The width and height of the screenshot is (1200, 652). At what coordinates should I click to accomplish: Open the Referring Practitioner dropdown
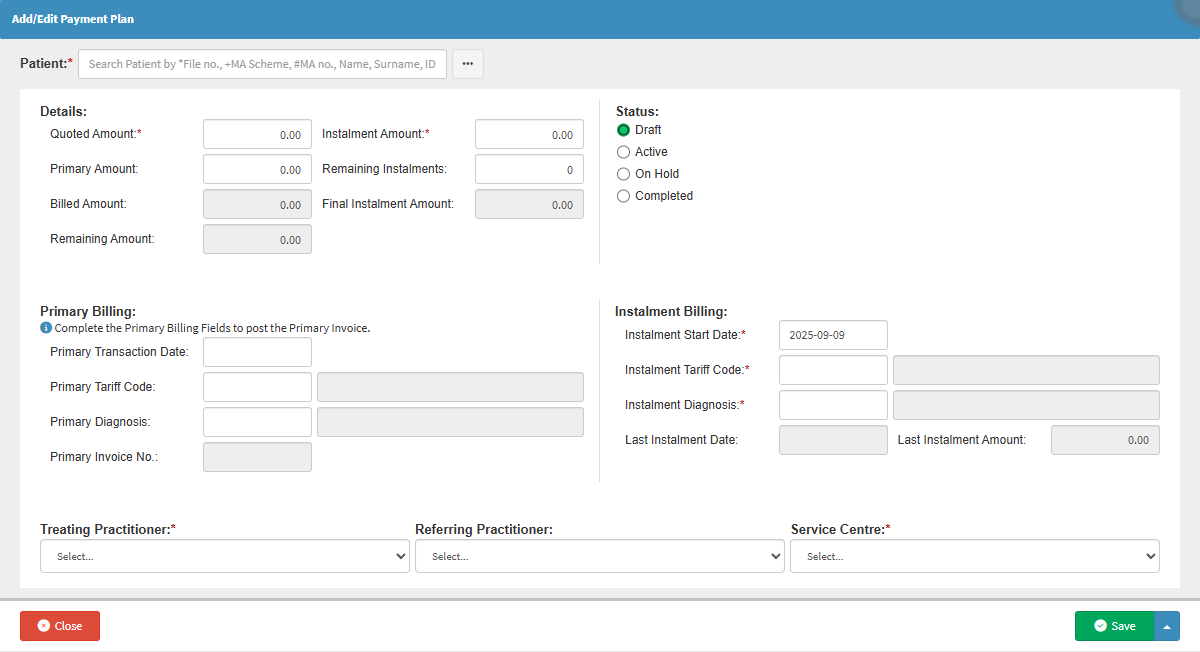599,556
